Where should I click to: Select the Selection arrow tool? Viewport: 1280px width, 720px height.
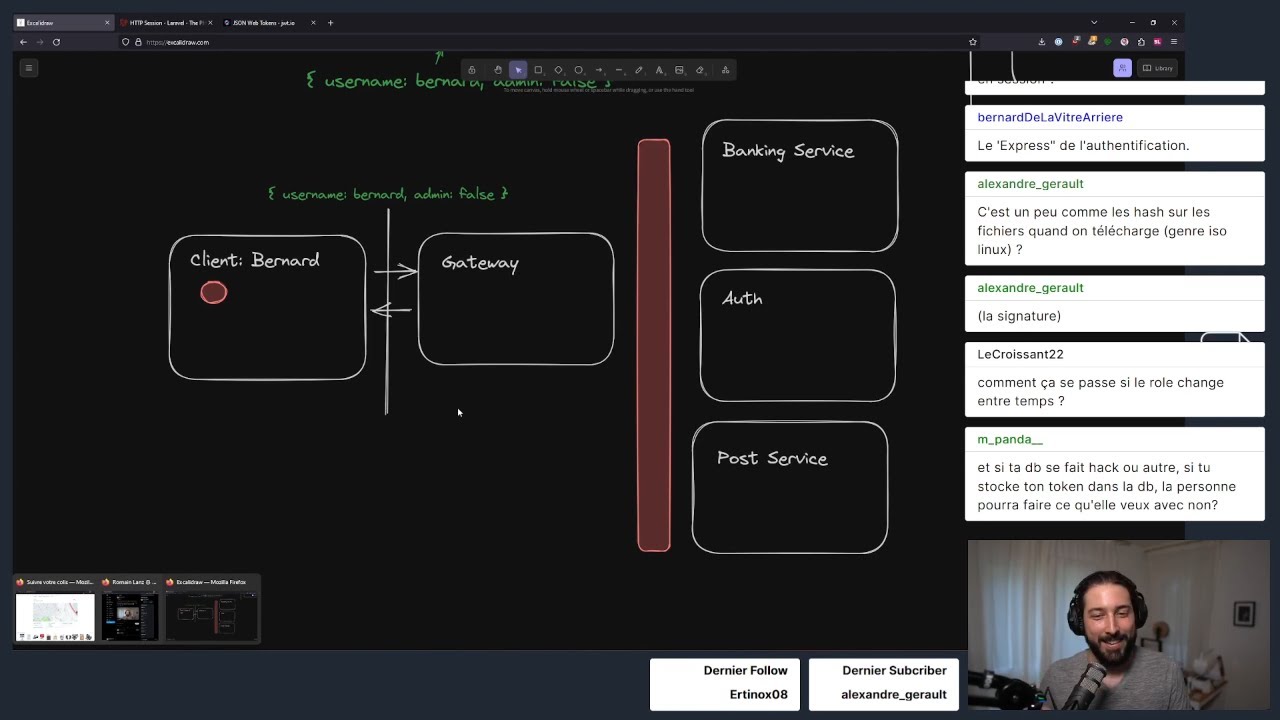(518, 70)
